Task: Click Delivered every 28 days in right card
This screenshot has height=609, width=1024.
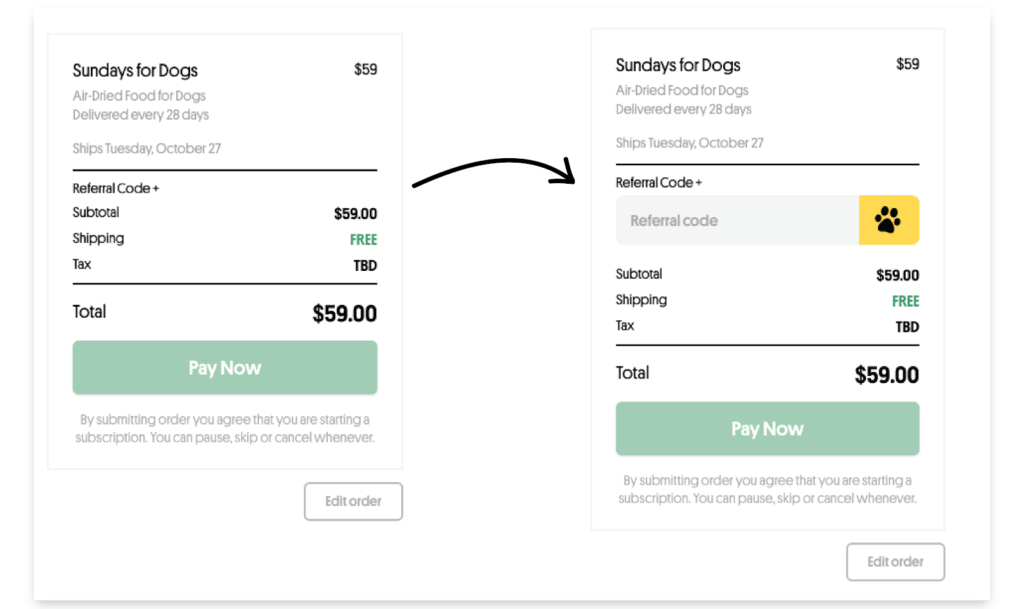Action: pyautogui.click(x=684, y=109)
